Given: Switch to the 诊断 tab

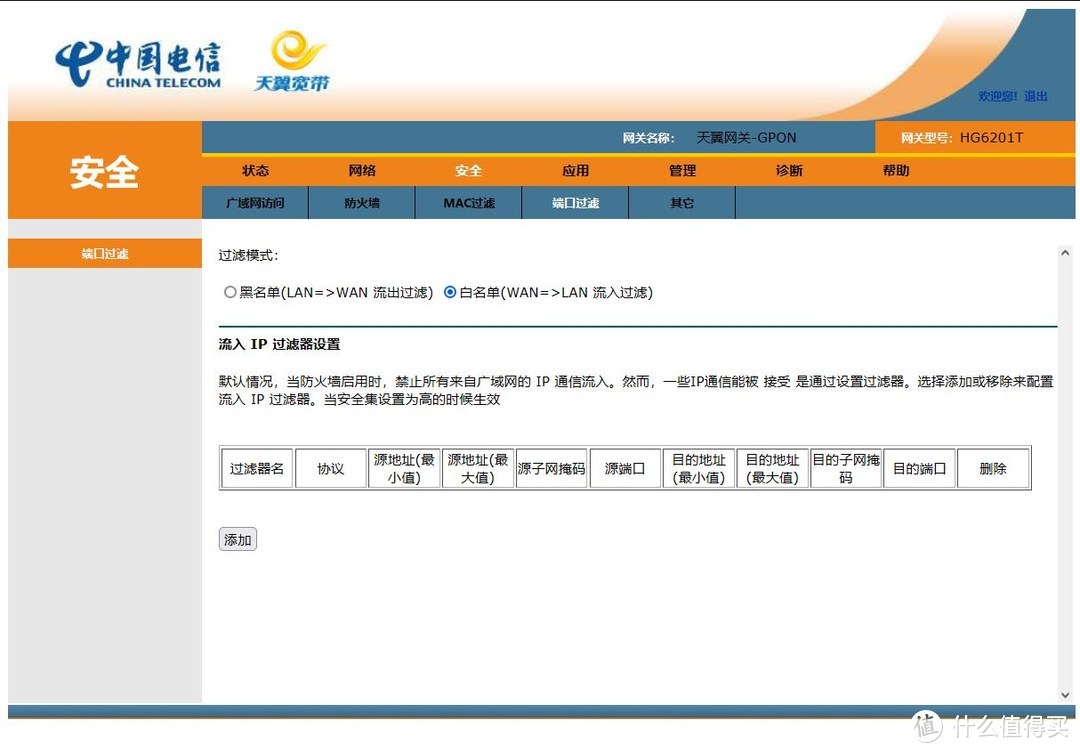Looking at the screenshot, I should click(x=789, y=170).
